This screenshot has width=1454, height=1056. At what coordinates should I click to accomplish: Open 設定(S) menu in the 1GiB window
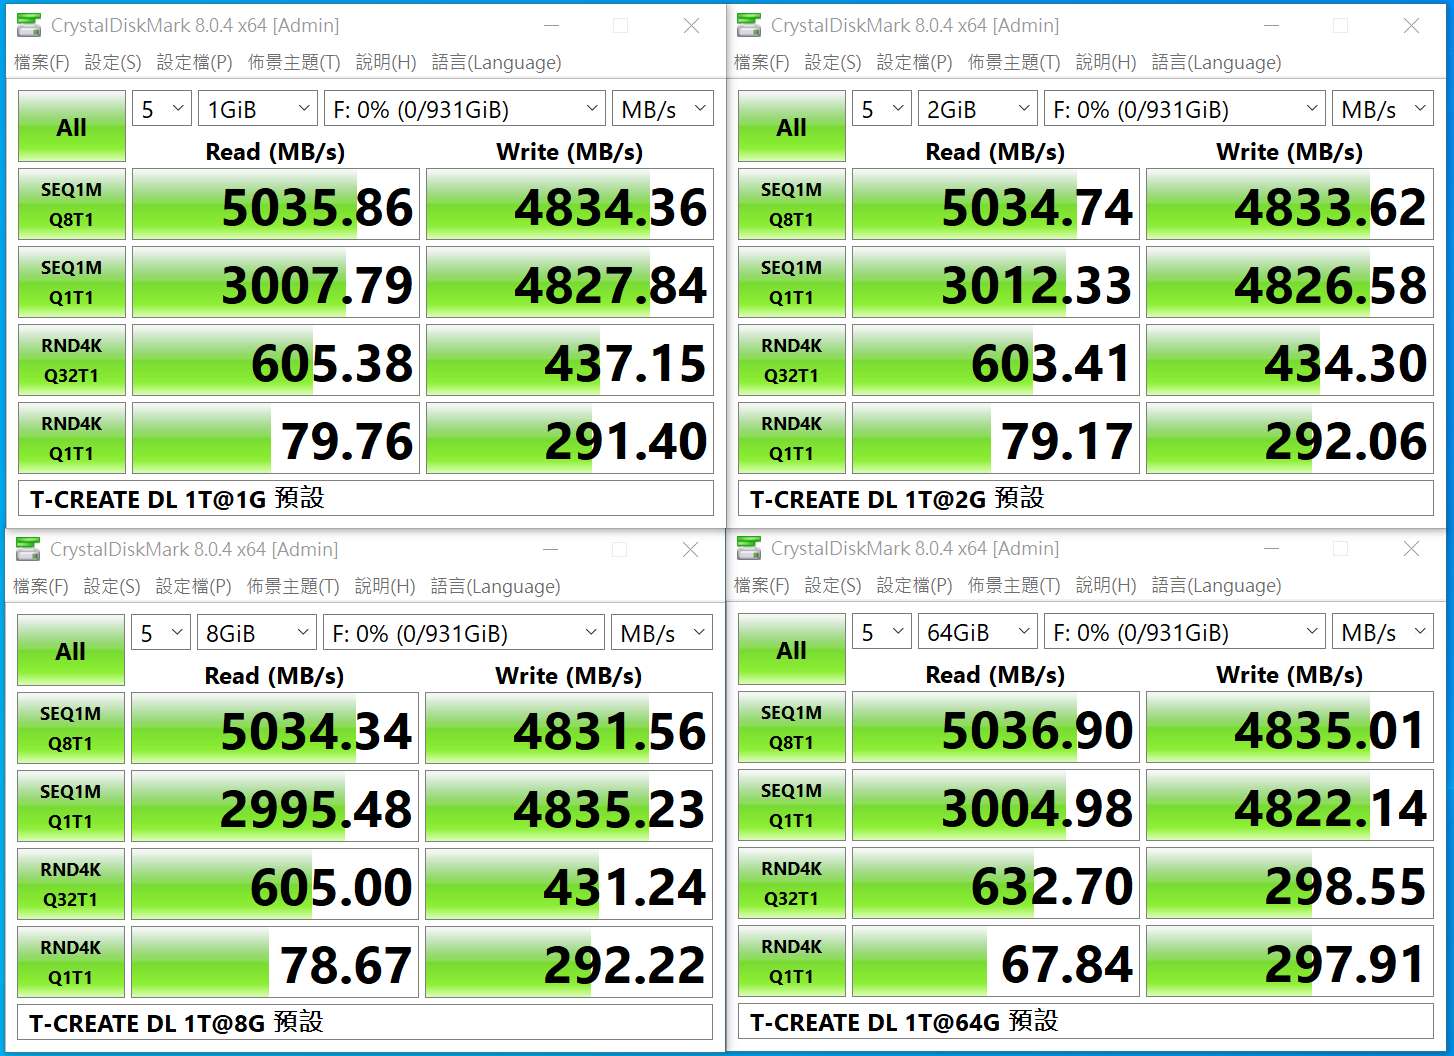point(113,62)
